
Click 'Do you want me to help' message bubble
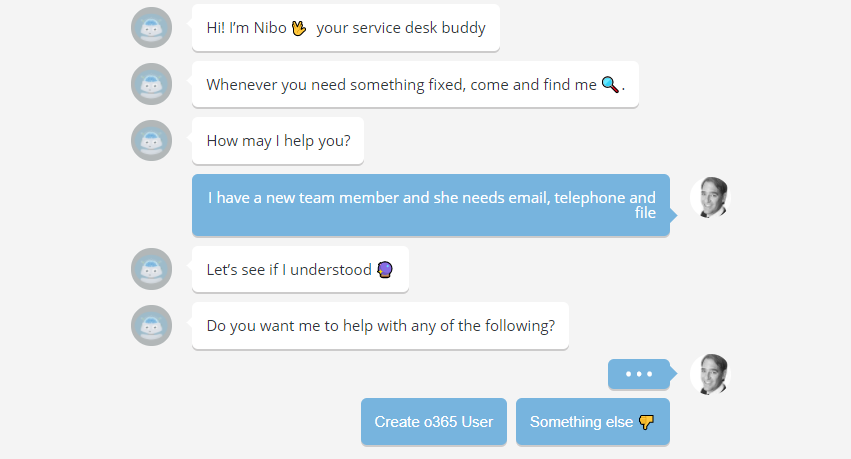[x=380, y=326]
